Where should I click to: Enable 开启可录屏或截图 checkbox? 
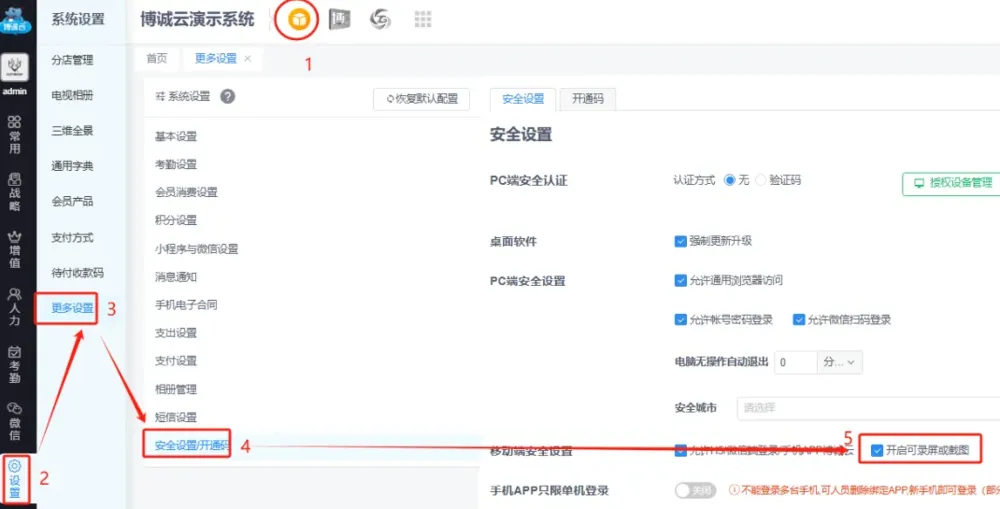[877, 450]
